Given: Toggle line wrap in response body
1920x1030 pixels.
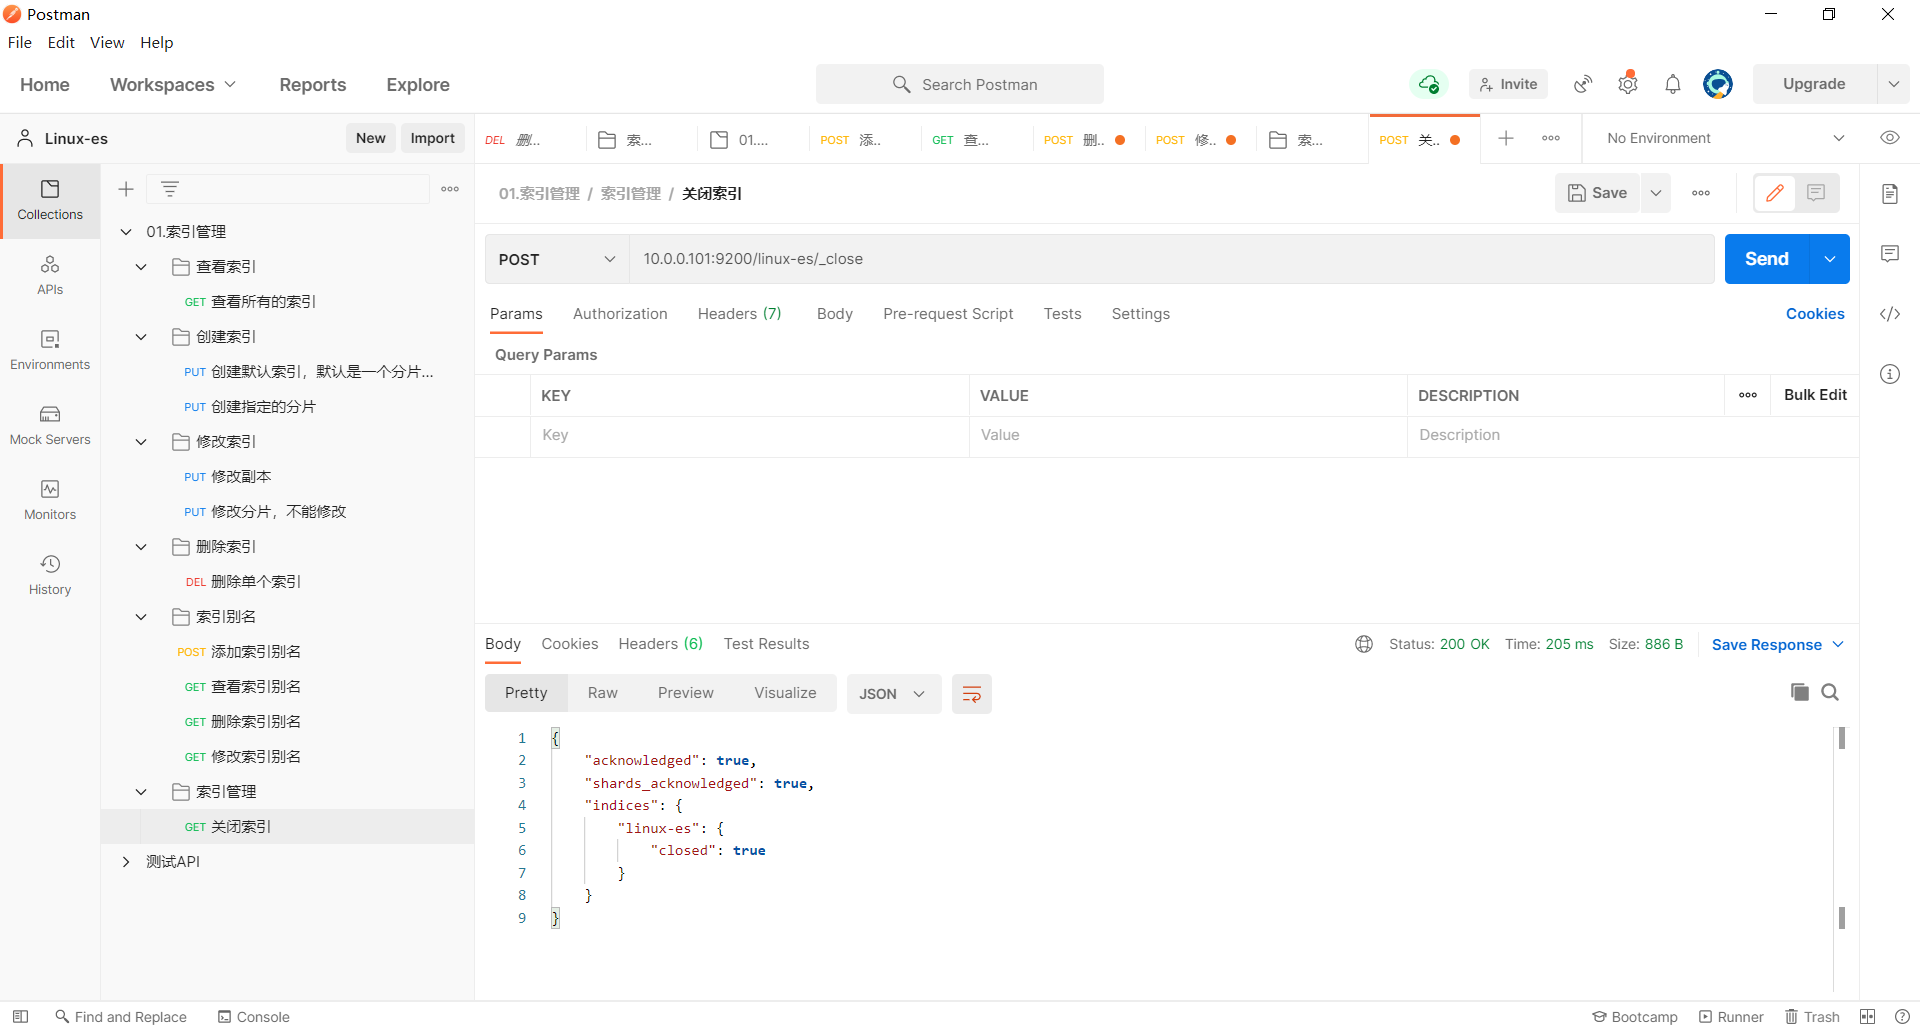Looking at the screenshot, I should 972,694.
